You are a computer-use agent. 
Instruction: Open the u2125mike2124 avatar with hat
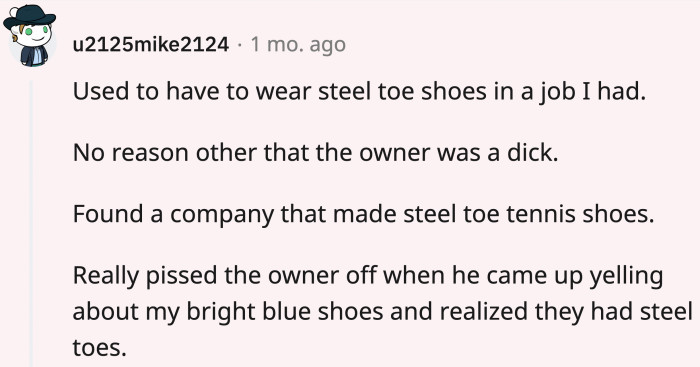pyautogui.click(x=30, y=37)
